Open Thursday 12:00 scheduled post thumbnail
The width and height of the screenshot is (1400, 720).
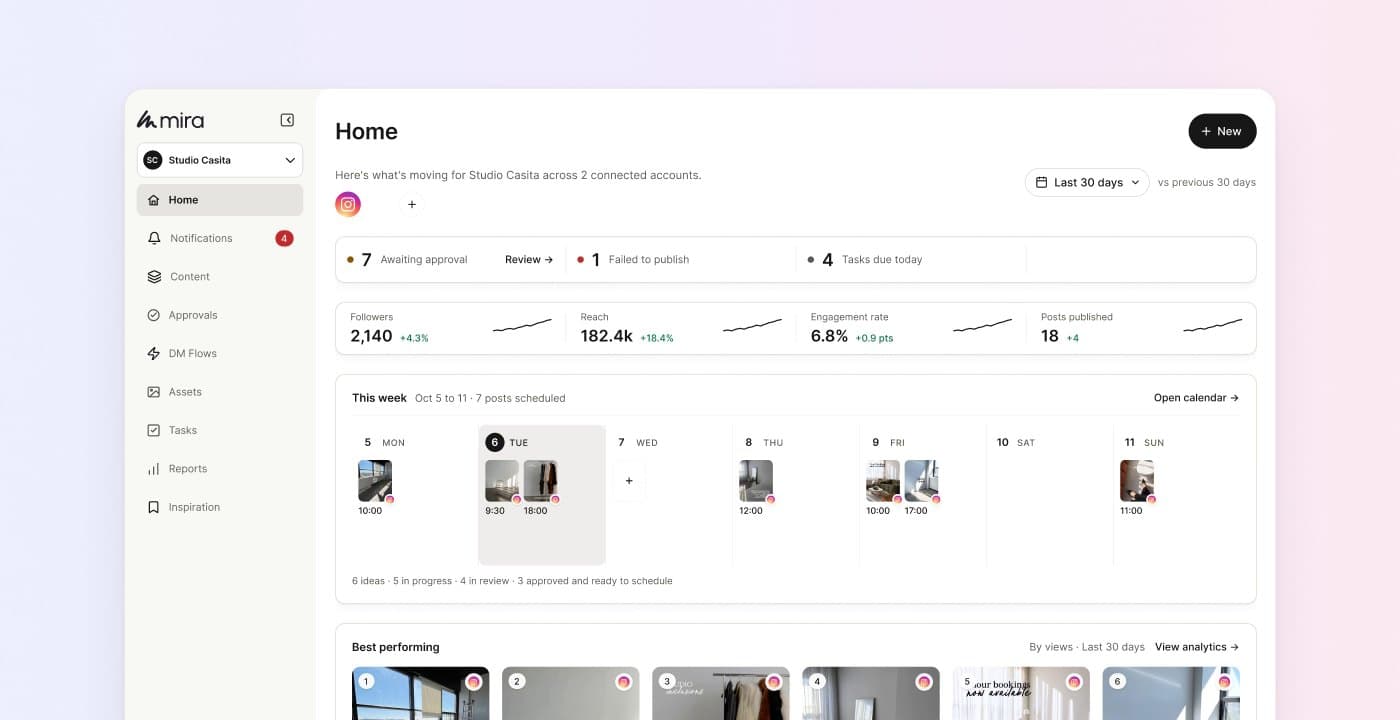756,481
